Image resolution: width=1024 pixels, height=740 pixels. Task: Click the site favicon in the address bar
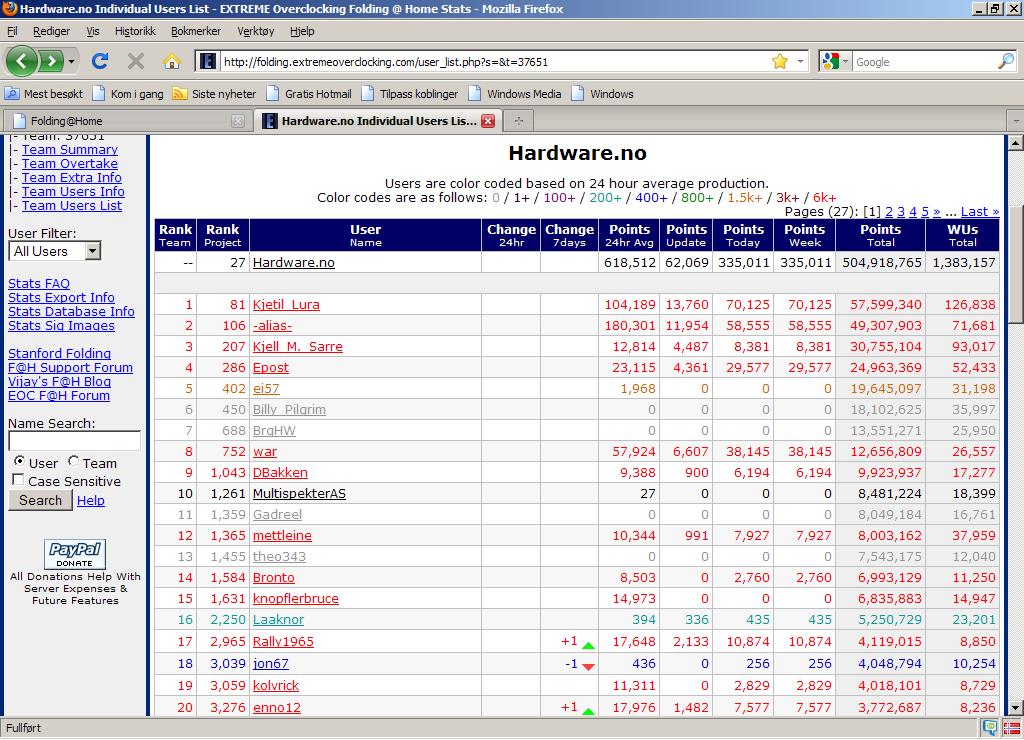(208, 61)
